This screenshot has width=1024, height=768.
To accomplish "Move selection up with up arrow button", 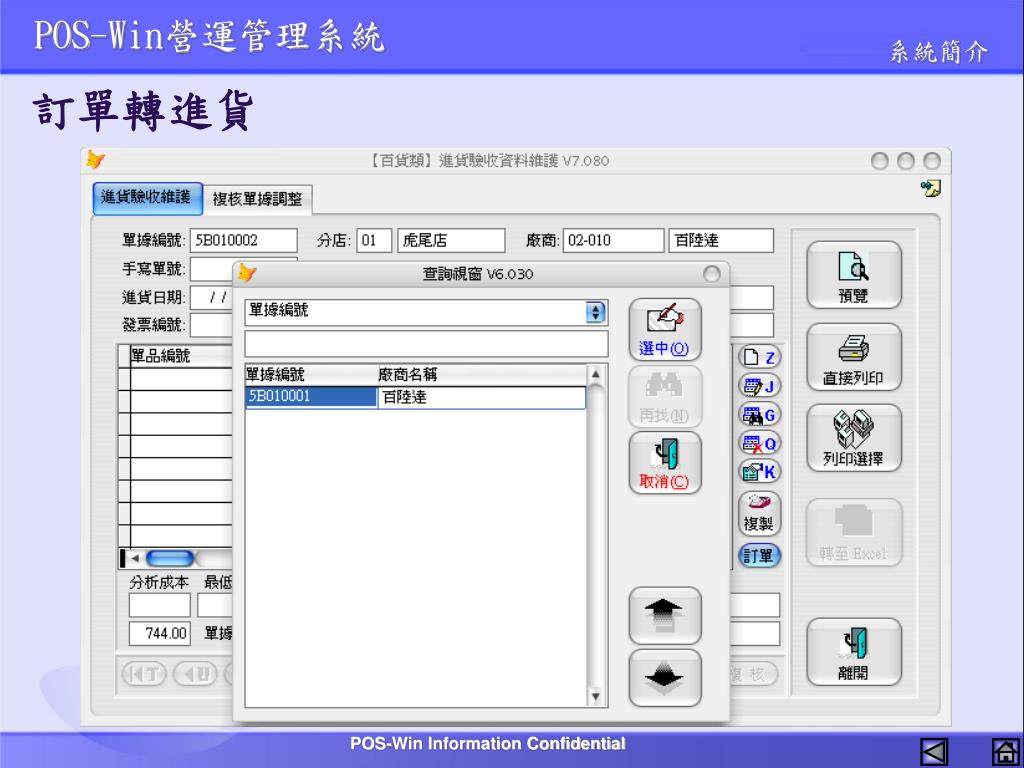I will [x=665, y=615].
